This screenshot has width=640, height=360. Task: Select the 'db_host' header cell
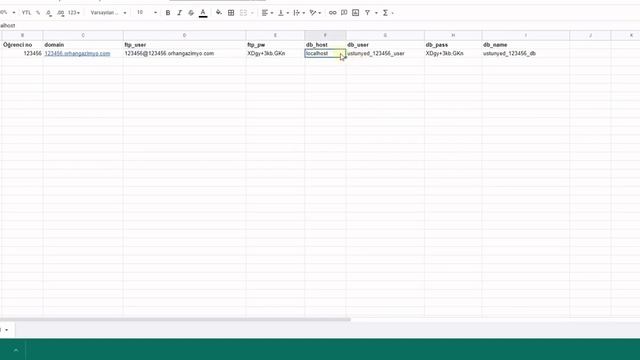pyautogui.click(x=325, y=44)
